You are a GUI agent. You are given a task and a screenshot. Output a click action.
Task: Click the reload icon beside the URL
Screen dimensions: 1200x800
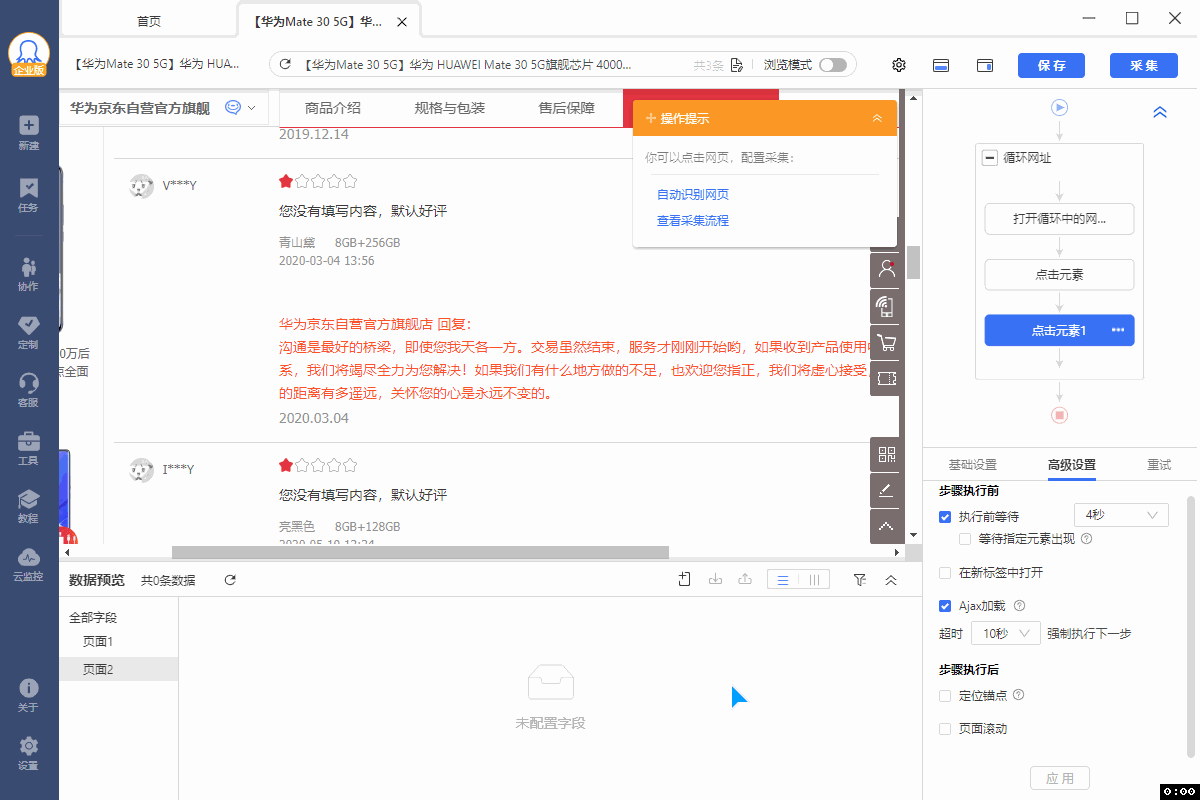pyautogui.click(x=285, y=65)
